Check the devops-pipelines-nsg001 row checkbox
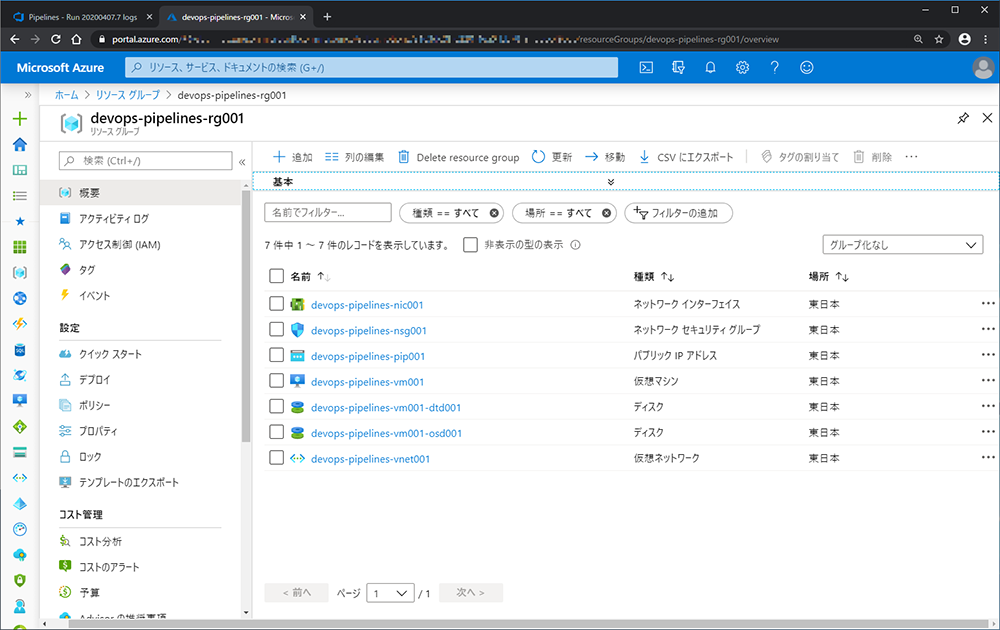Screen dimensions: 1000x630 pos(276,329)
